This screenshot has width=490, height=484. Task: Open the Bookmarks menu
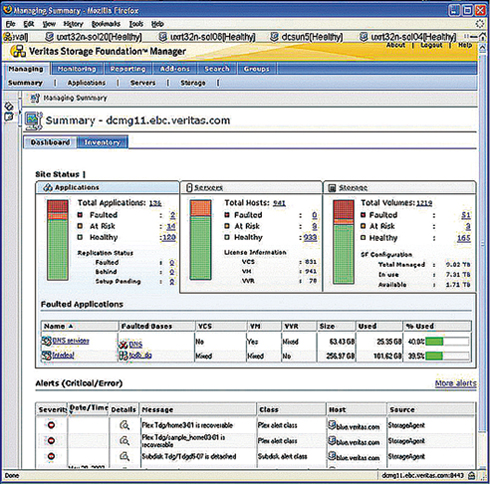tap(106, 24)
